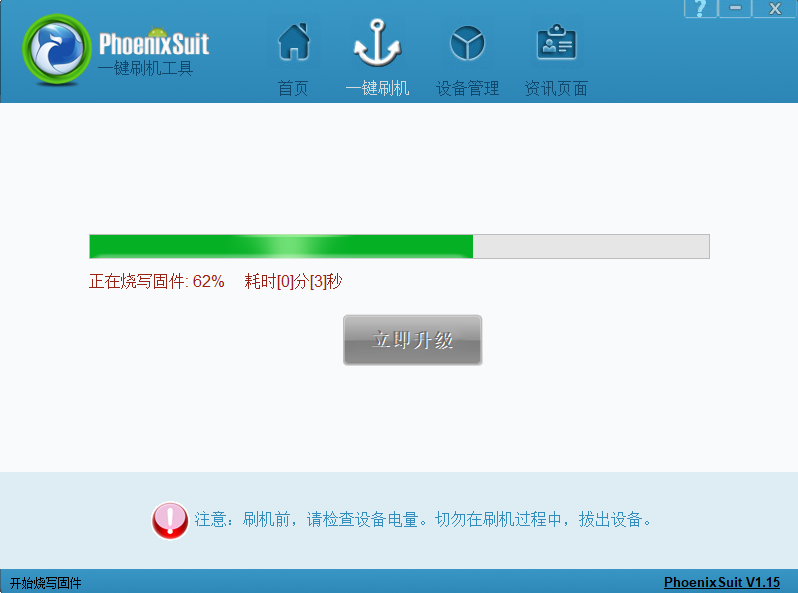Switch to the 设备管理 tab label
This screenshot has height=593, width=798.
point(467,89)
